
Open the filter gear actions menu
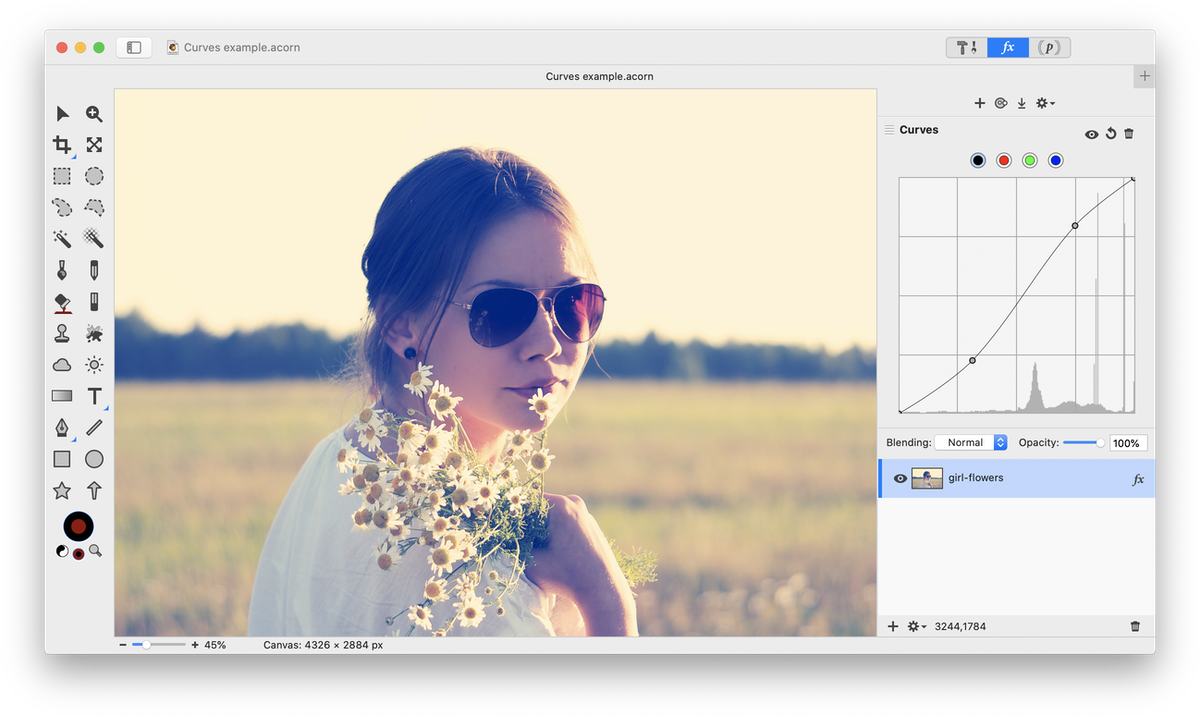click(x=1045, y=103)
